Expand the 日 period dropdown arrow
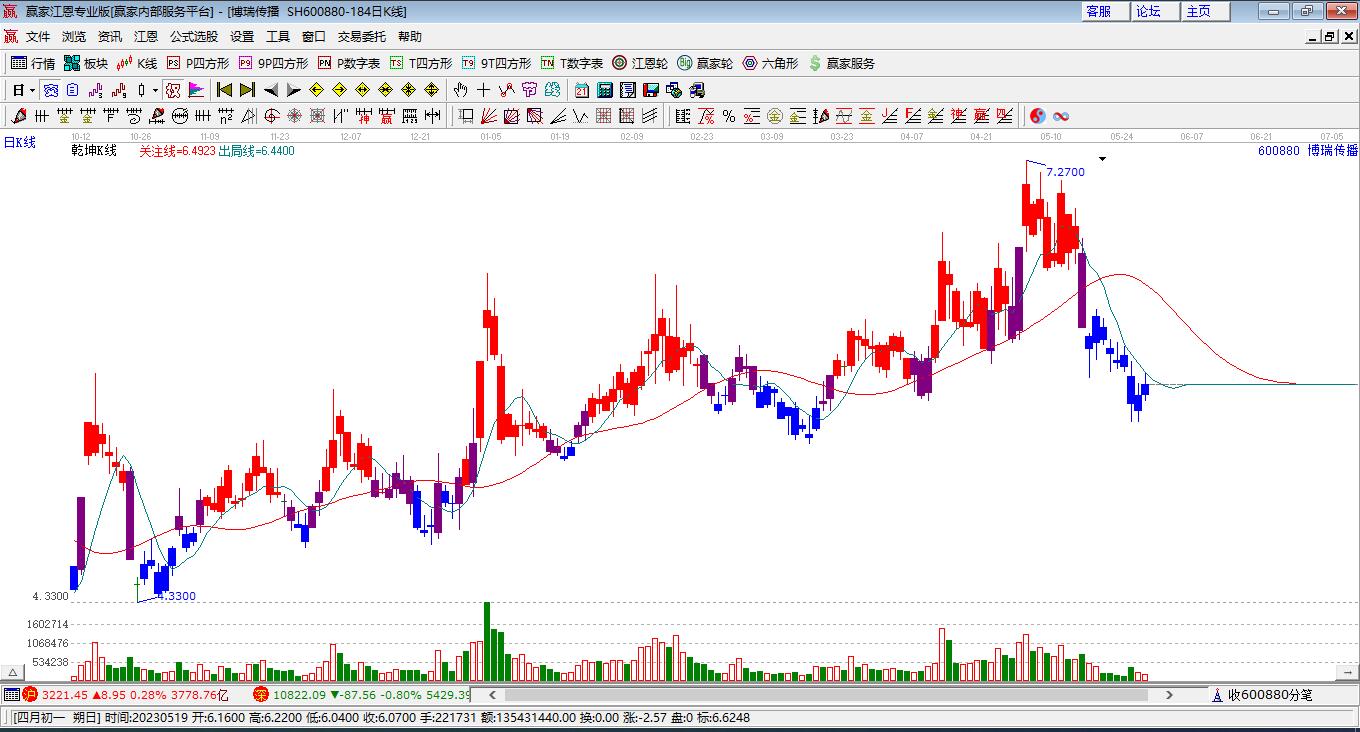This screenshot has height=732, width=1360. 32,90
